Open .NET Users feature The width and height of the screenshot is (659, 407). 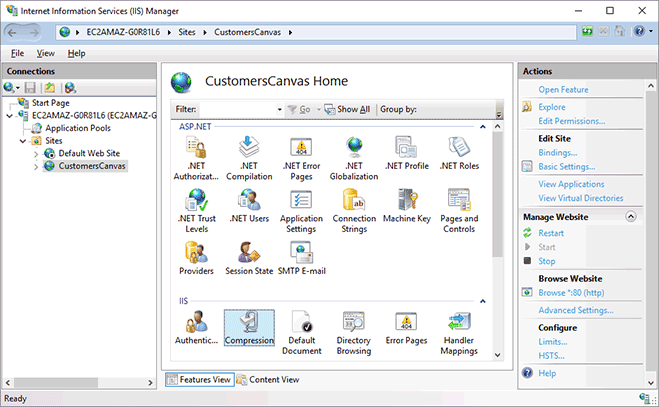click(x=249, y=205)
